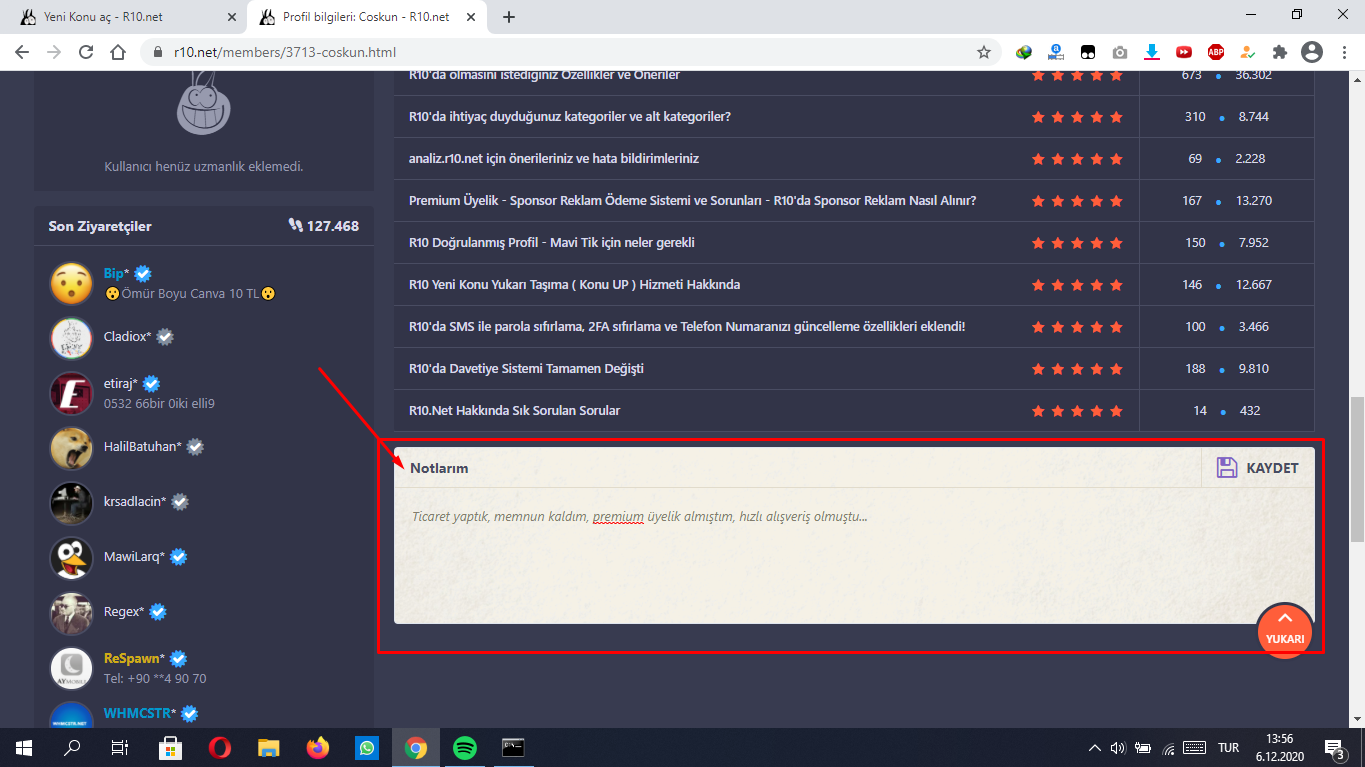Open WhatsApp from the taskbar
The height and width of the screenshot is (767, 1365).
click(367, 747)
